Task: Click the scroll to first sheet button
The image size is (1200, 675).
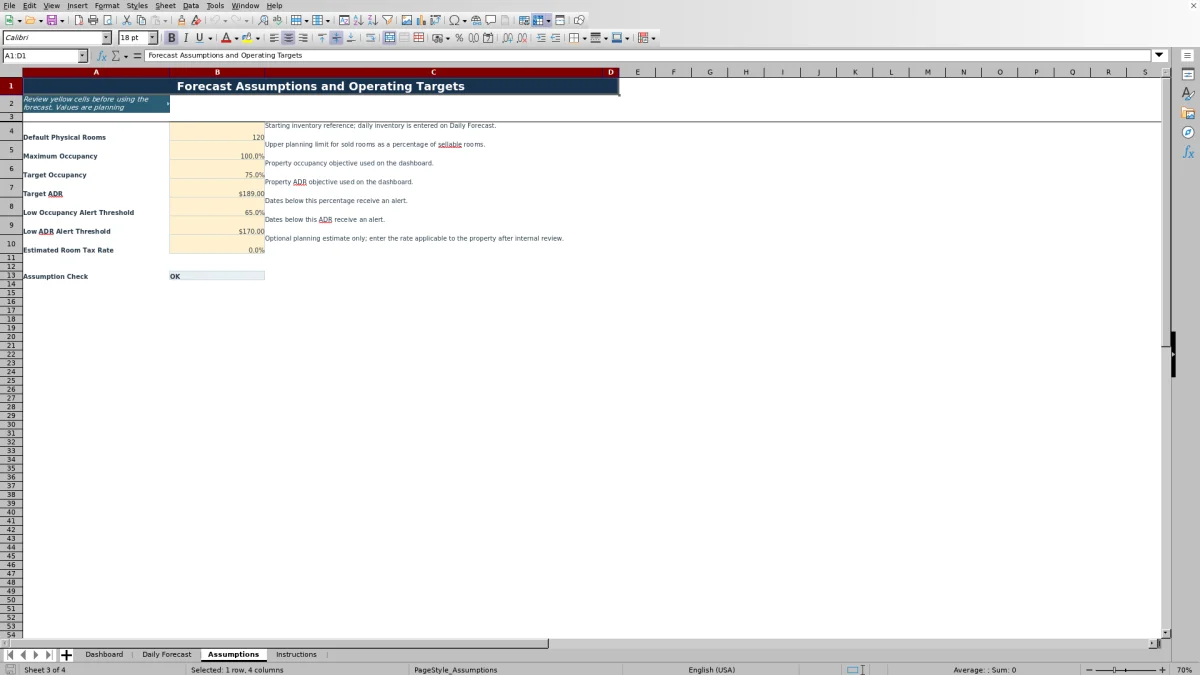Action: (10, 655)
